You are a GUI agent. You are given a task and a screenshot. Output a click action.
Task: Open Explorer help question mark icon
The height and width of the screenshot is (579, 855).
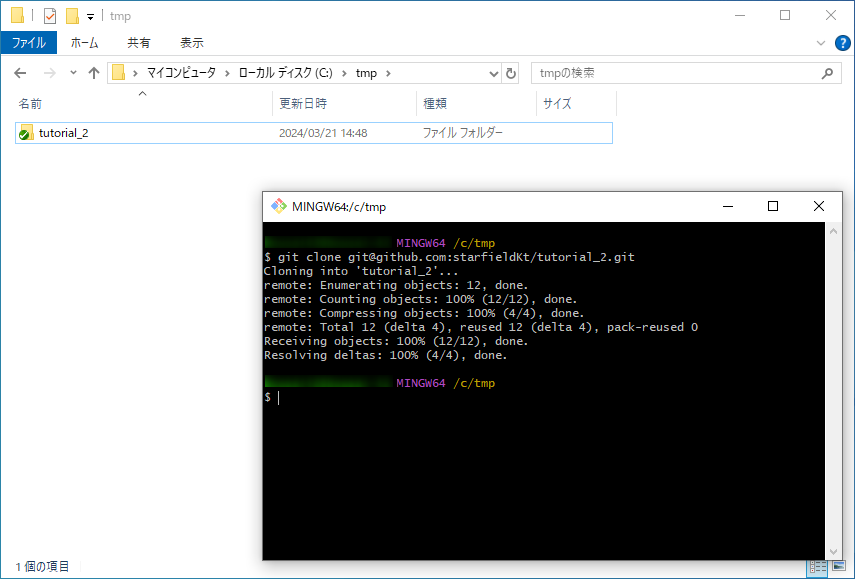[842, 43]
